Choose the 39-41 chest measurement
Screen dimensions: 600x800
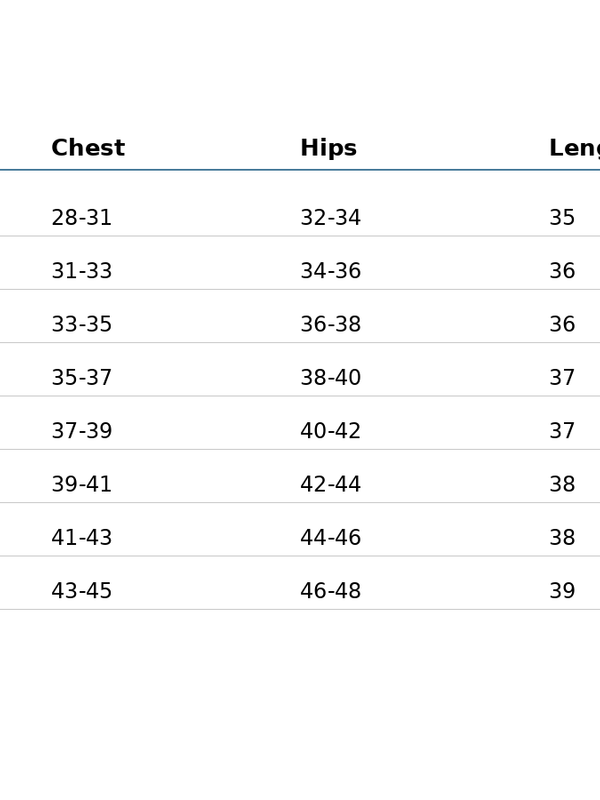click(81, 485)
